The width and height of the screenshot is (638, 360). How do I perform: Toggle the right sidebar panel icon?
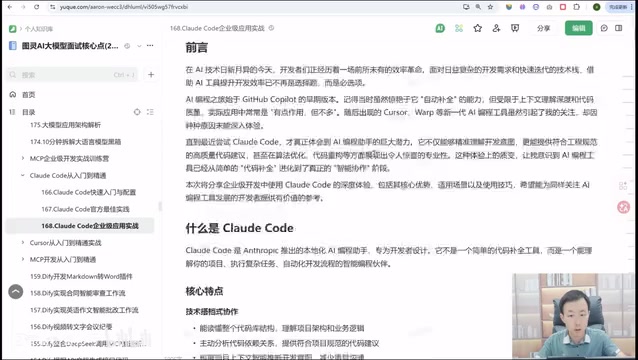618,28
